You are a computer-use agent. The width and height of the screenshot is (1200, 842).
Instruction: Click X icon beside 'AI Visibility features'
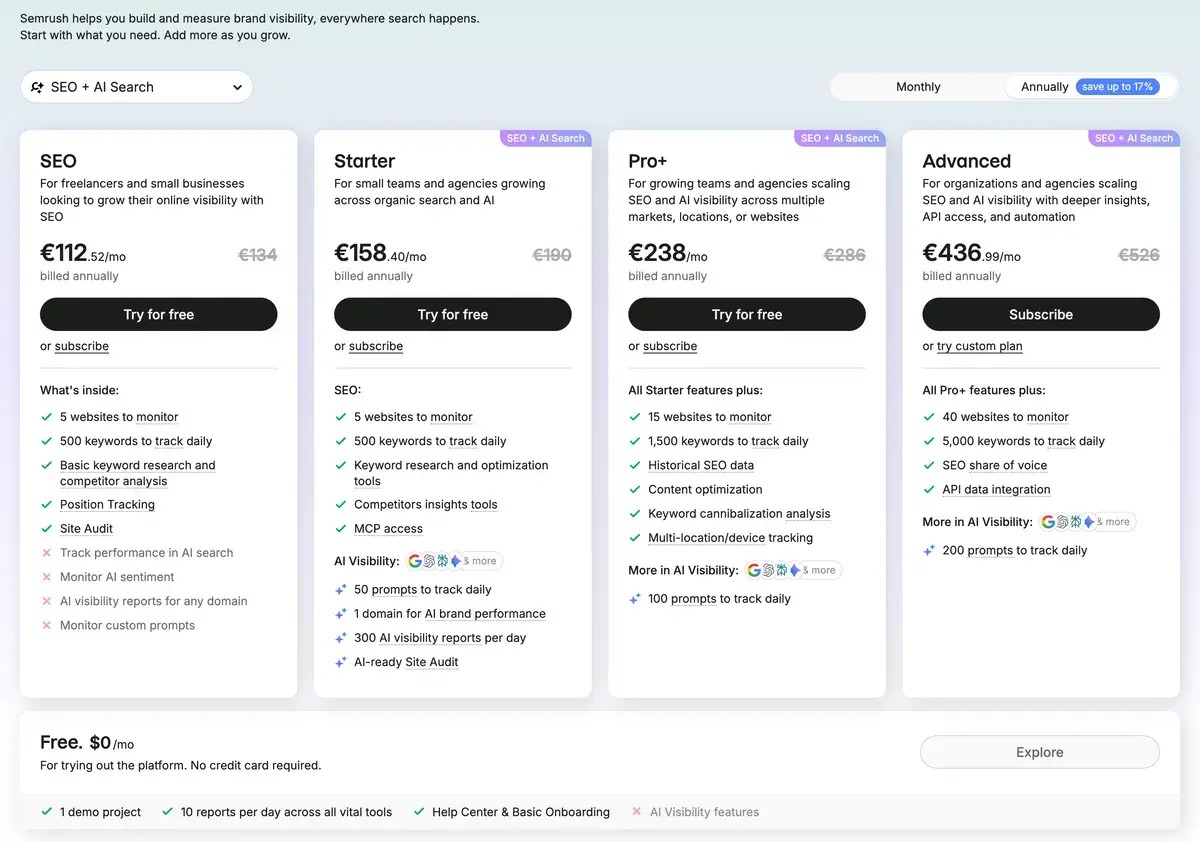tap(636, 812)
